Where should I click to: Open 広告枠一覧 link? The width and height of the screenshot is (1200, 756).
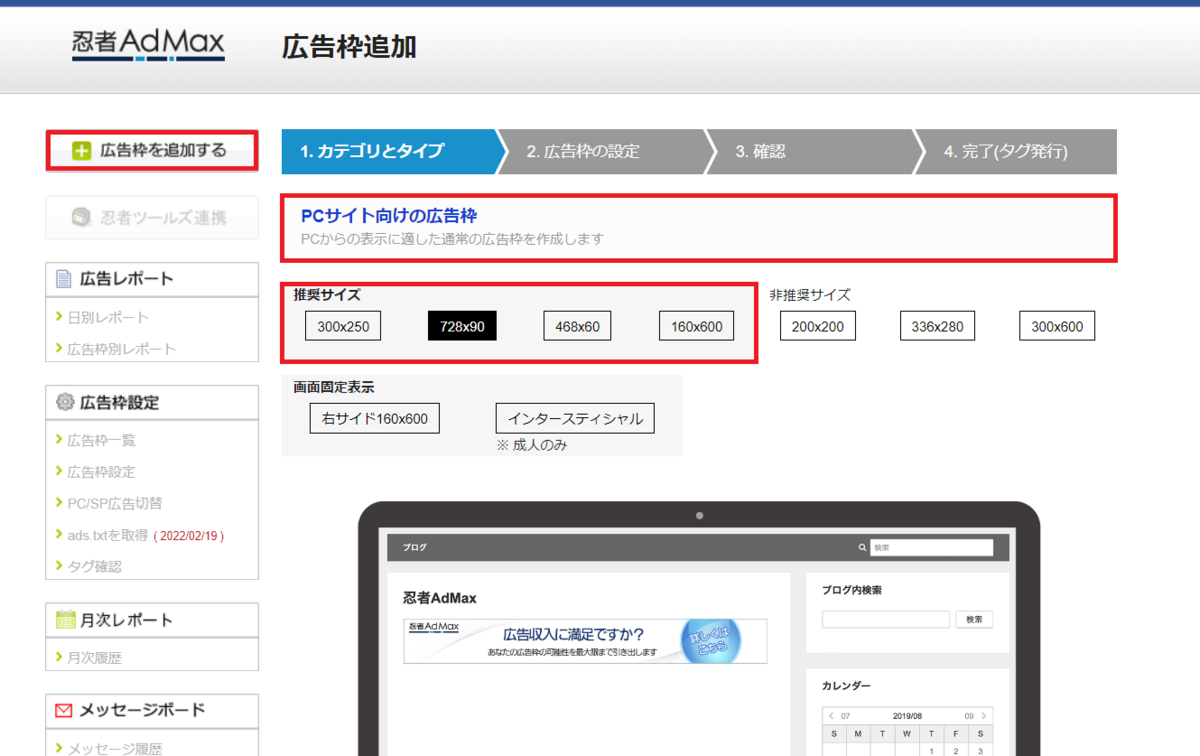click(101, 440)
